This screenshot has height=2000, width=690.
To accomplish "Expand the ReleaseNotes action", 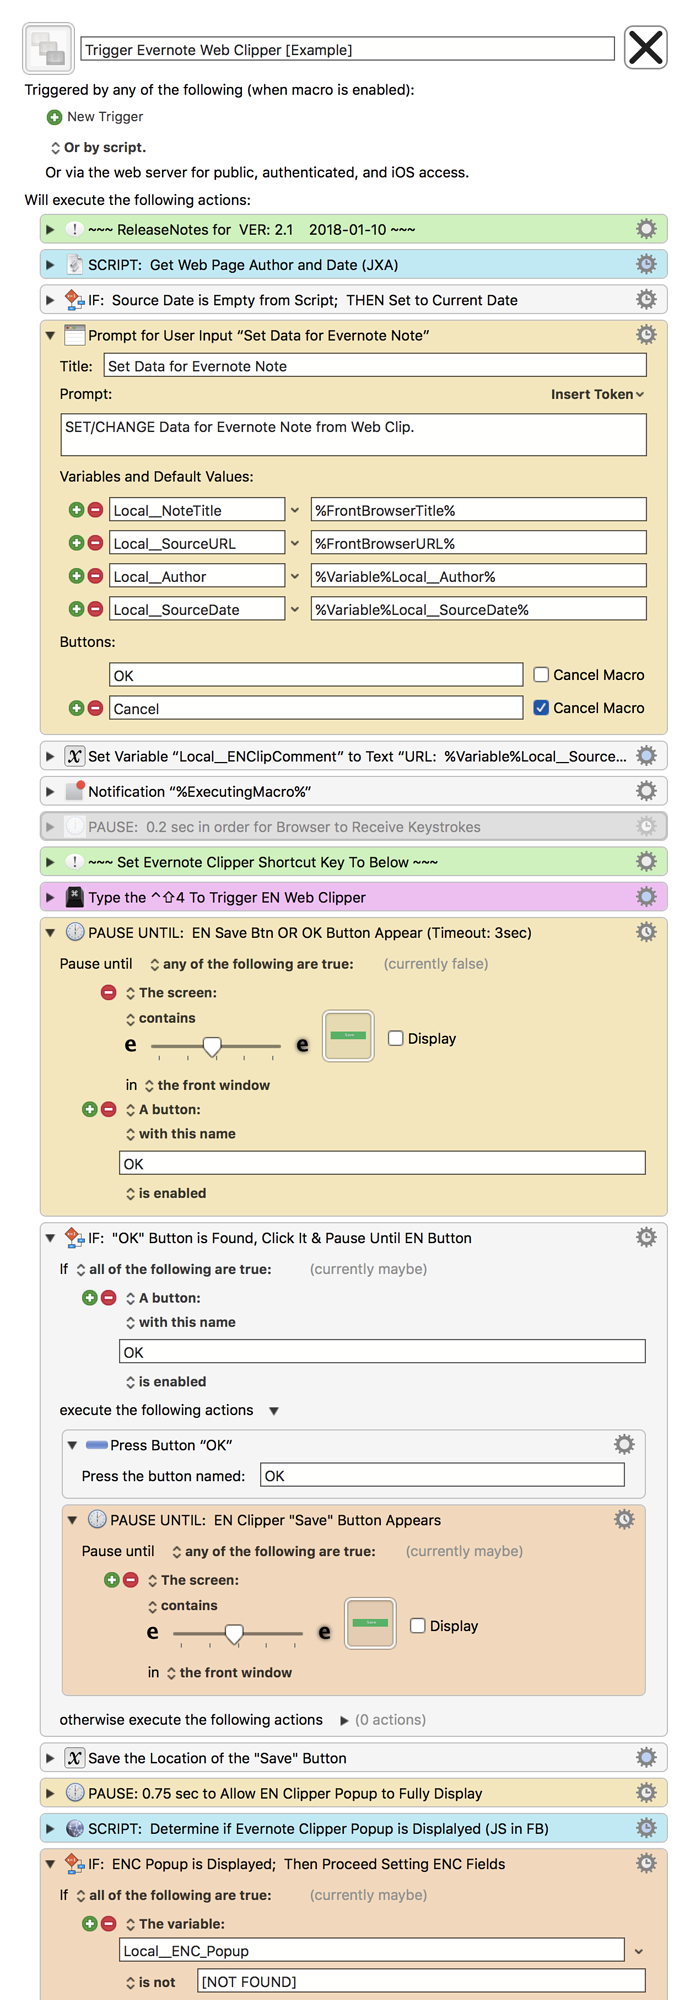I will (x=50, y=229).
